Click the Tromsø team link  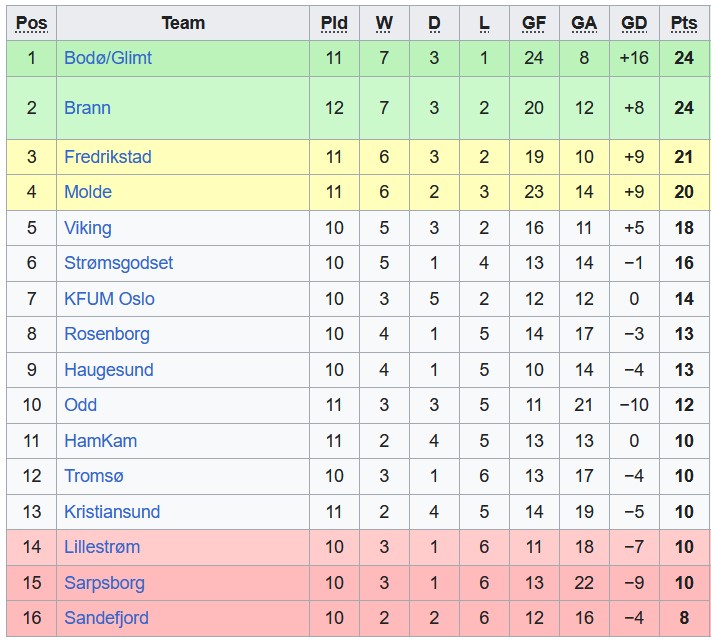pyautogui.click(x=94, y=476)
